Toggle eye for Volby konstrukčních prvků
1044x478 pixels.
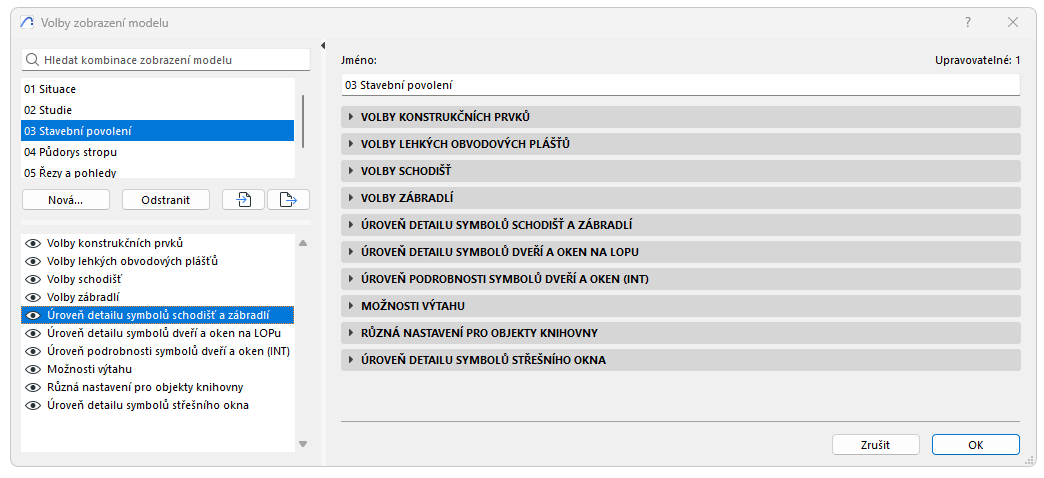(x=33, y=244)
